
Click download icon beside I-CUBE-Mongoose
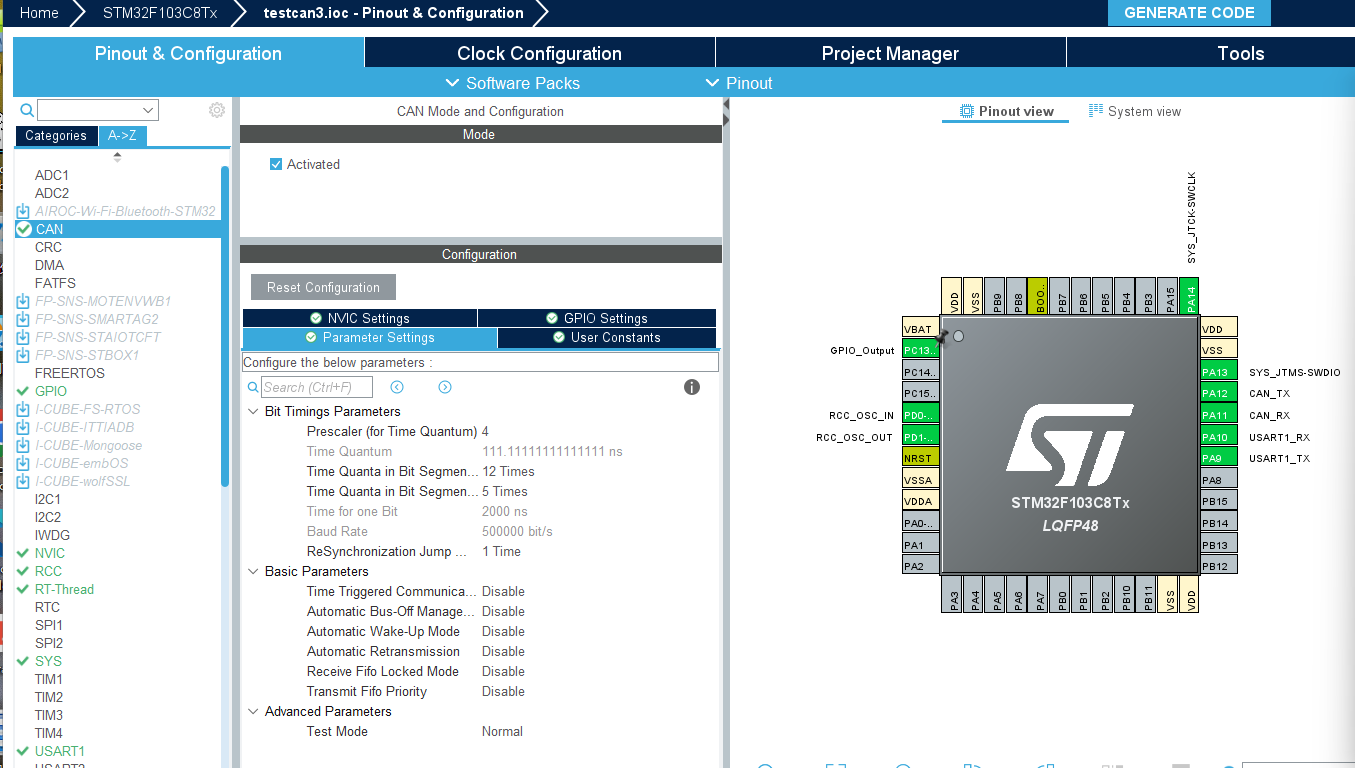[24, 445]
